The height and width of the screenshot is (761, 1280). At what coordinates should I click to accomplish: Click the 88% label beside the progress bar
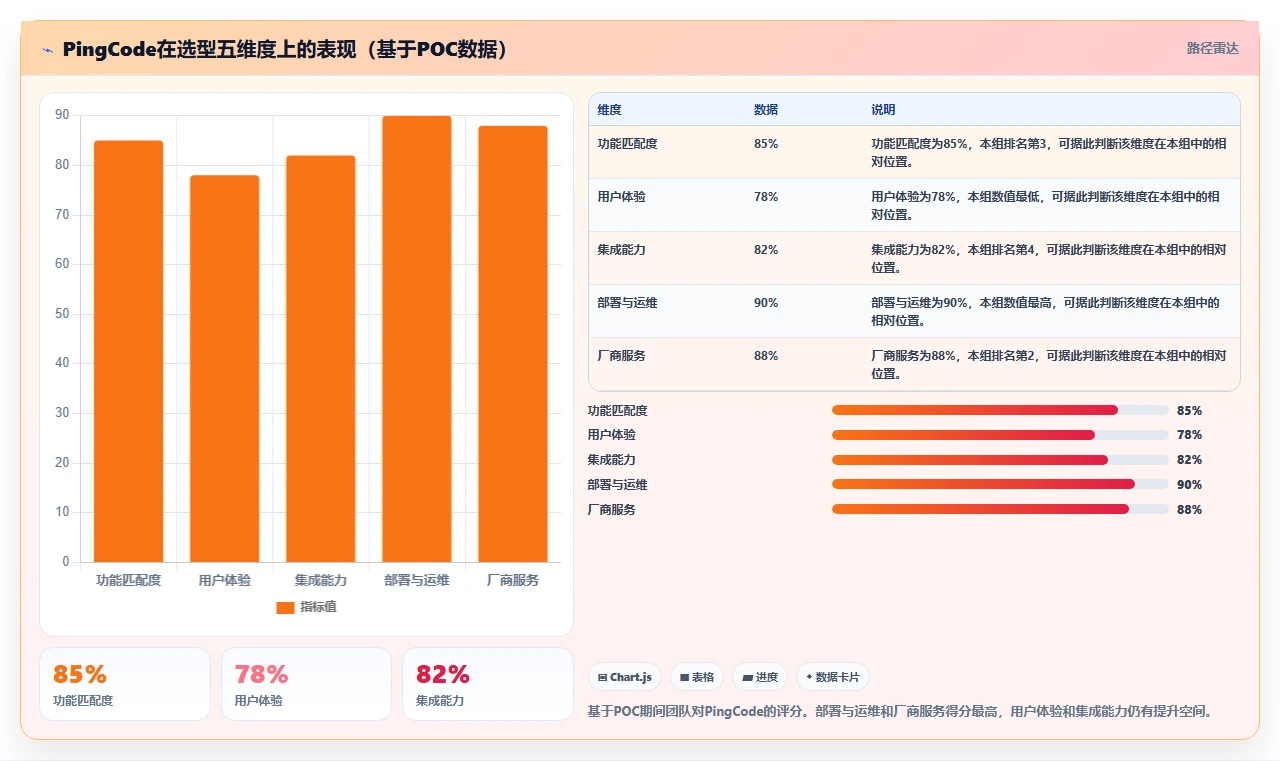point(1189,510)
